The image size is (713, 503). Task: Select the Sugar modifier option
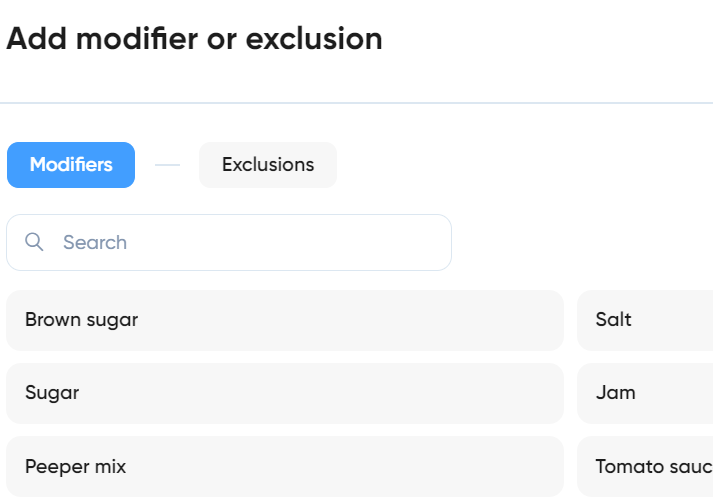pos(285,393)
